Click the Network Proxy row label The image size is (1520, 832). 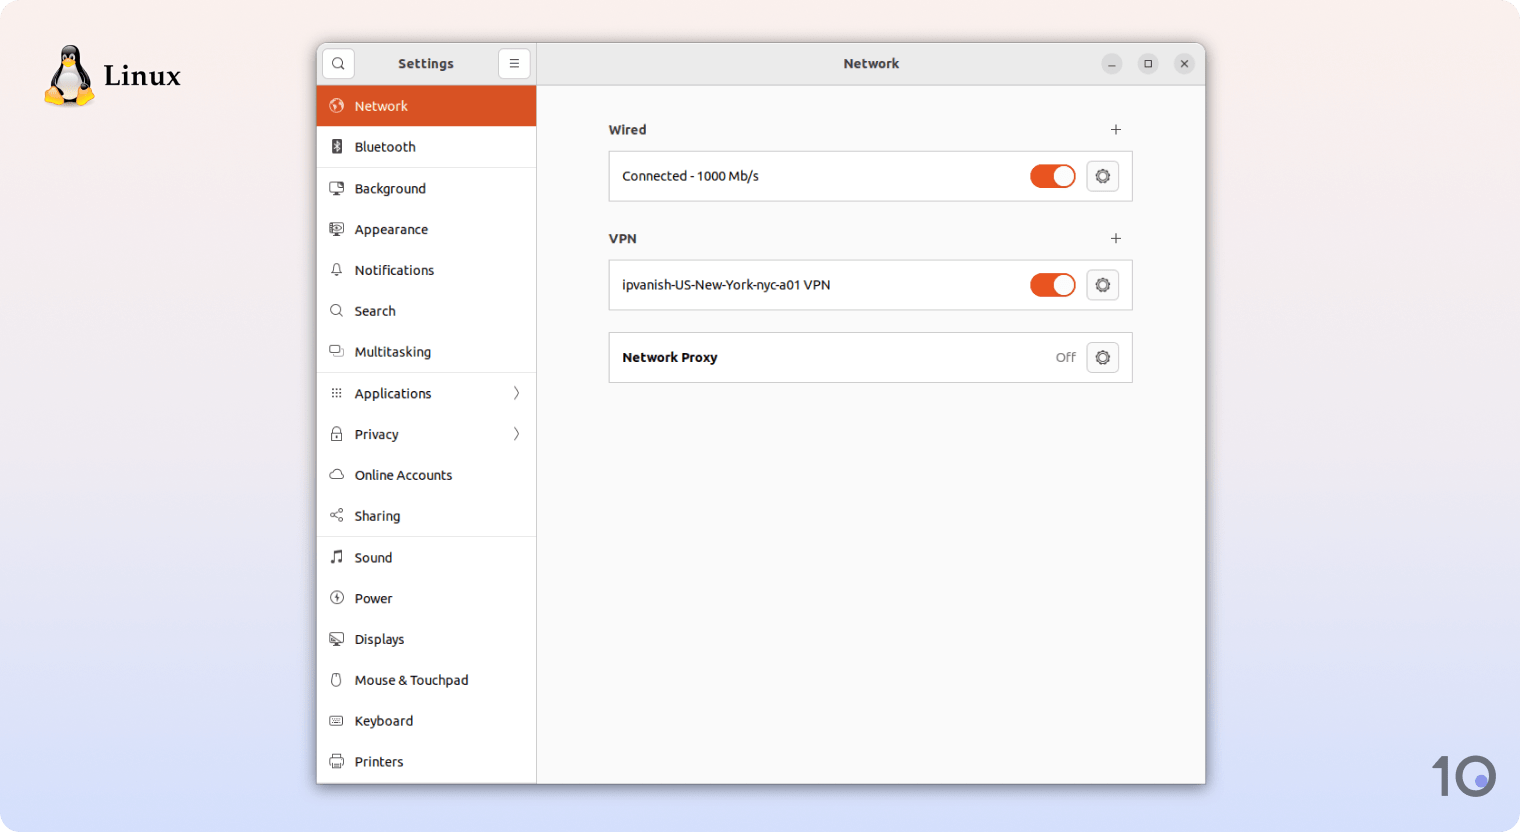point(670,358)
